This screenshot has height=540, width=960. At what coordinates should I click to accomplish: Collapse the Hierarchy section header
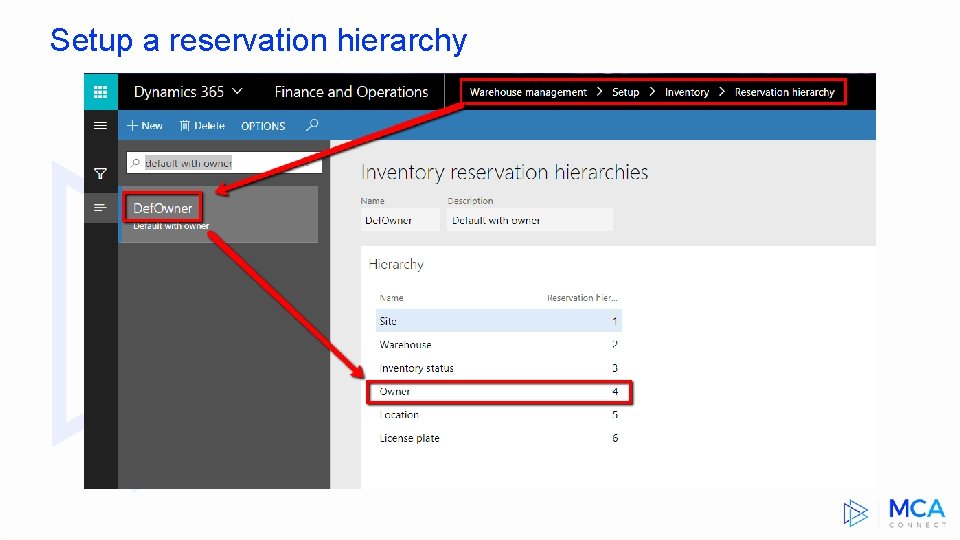tap(396, 264)
